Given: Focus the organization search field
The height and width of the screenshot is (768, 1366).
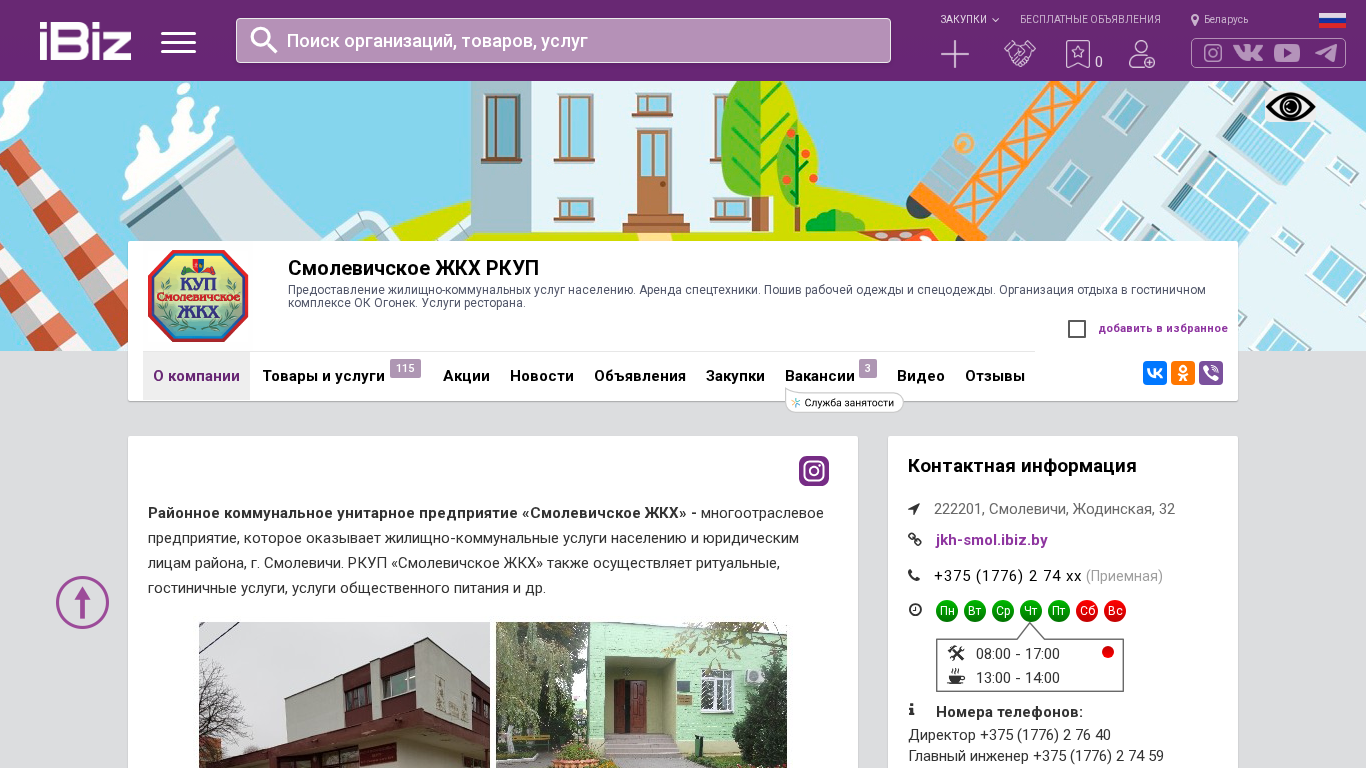Looking at the screenshot, I should (x=563, y=40).
